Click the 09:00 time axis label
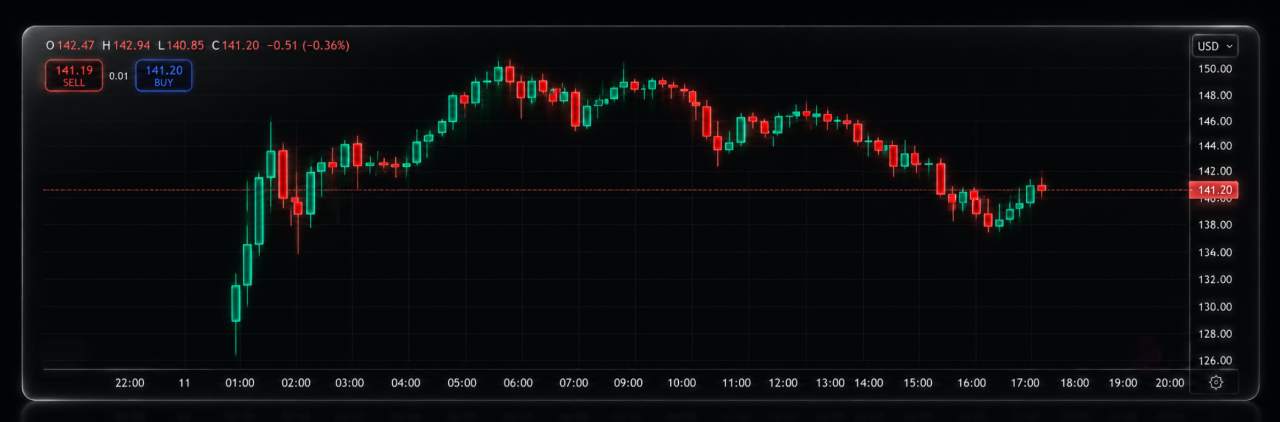1280x422 pixels. [629, 383]
